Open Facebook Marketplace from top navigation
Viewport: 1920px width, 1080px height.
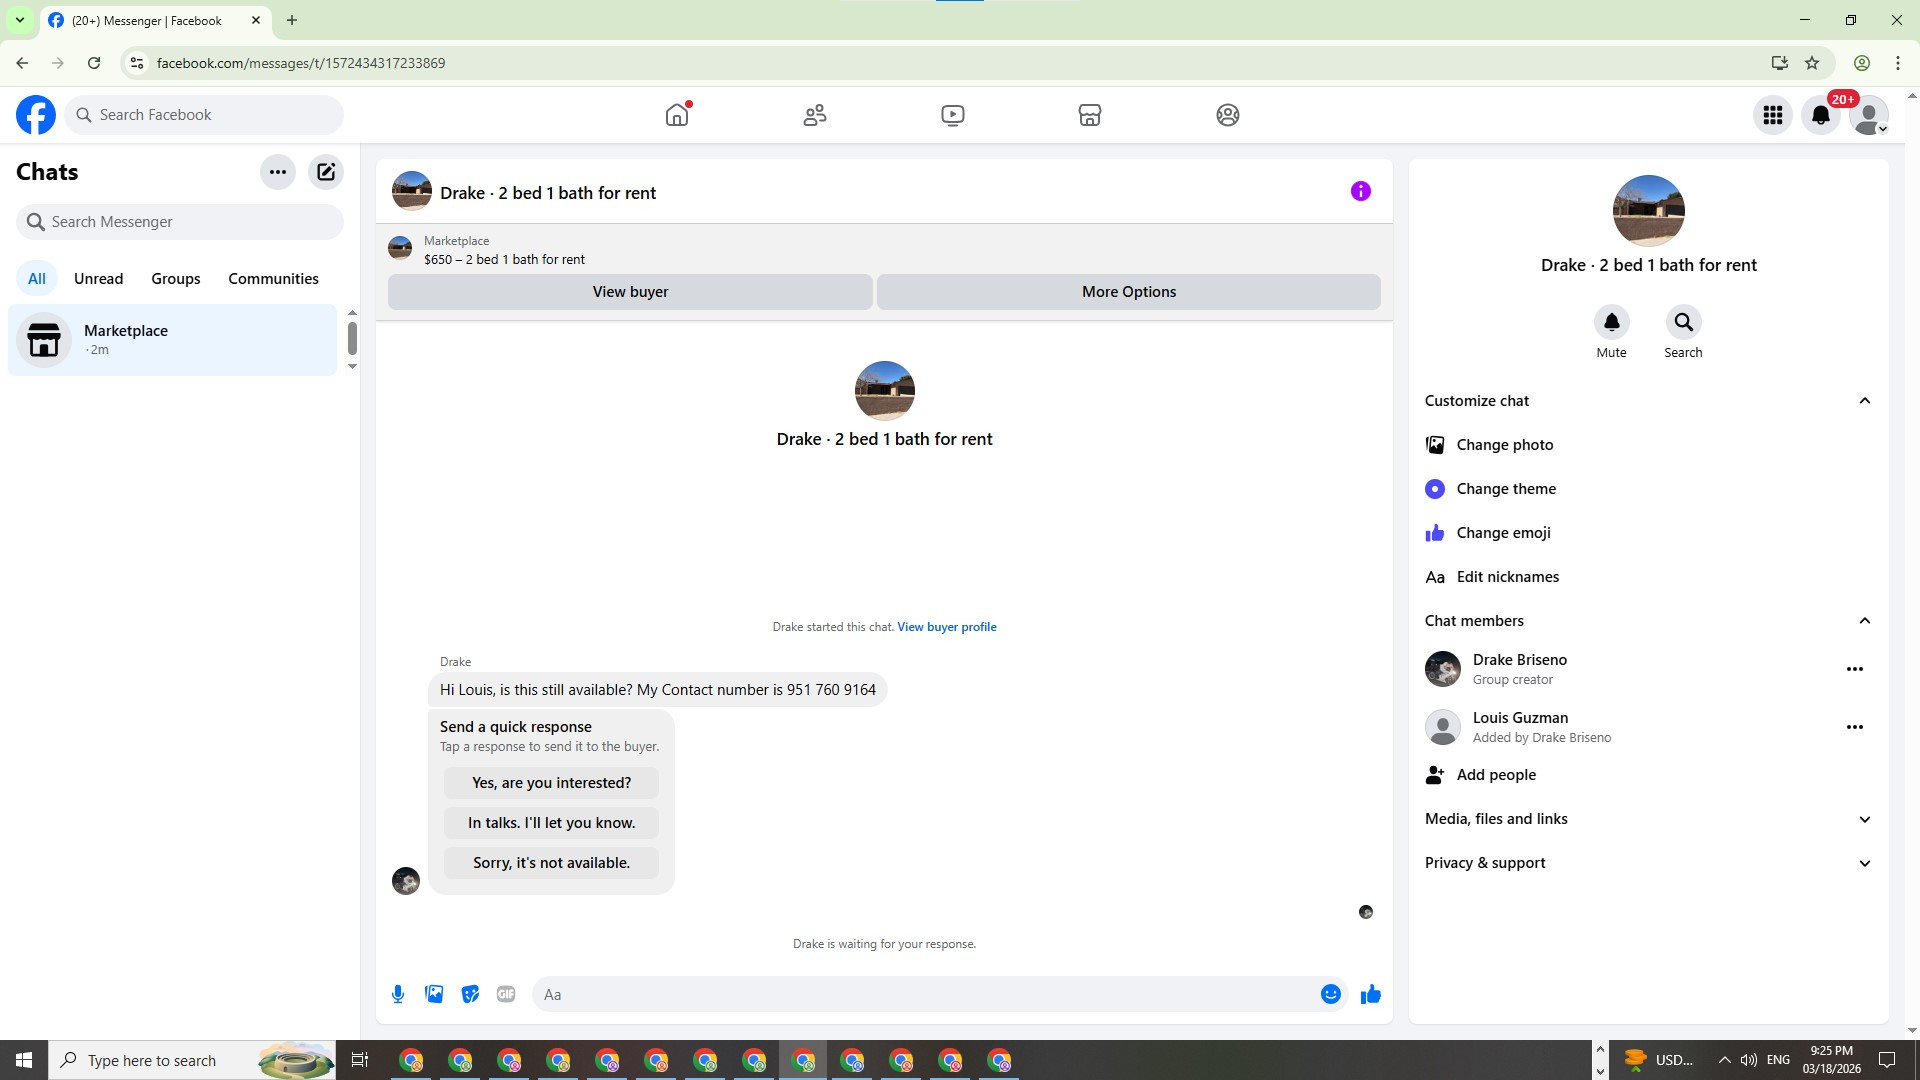click(x=1089, y=115)
